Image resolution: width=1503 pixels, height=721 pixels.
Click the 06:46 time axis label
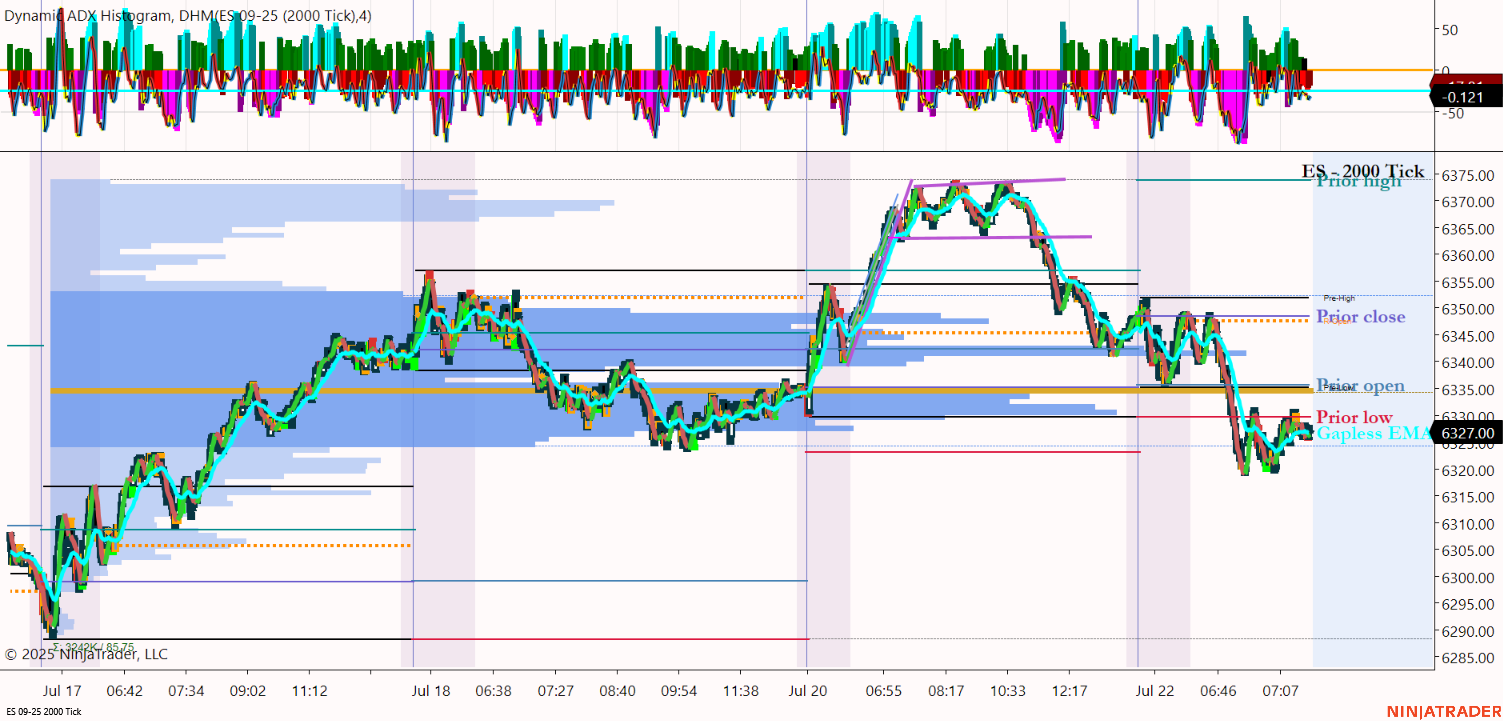1218,691
